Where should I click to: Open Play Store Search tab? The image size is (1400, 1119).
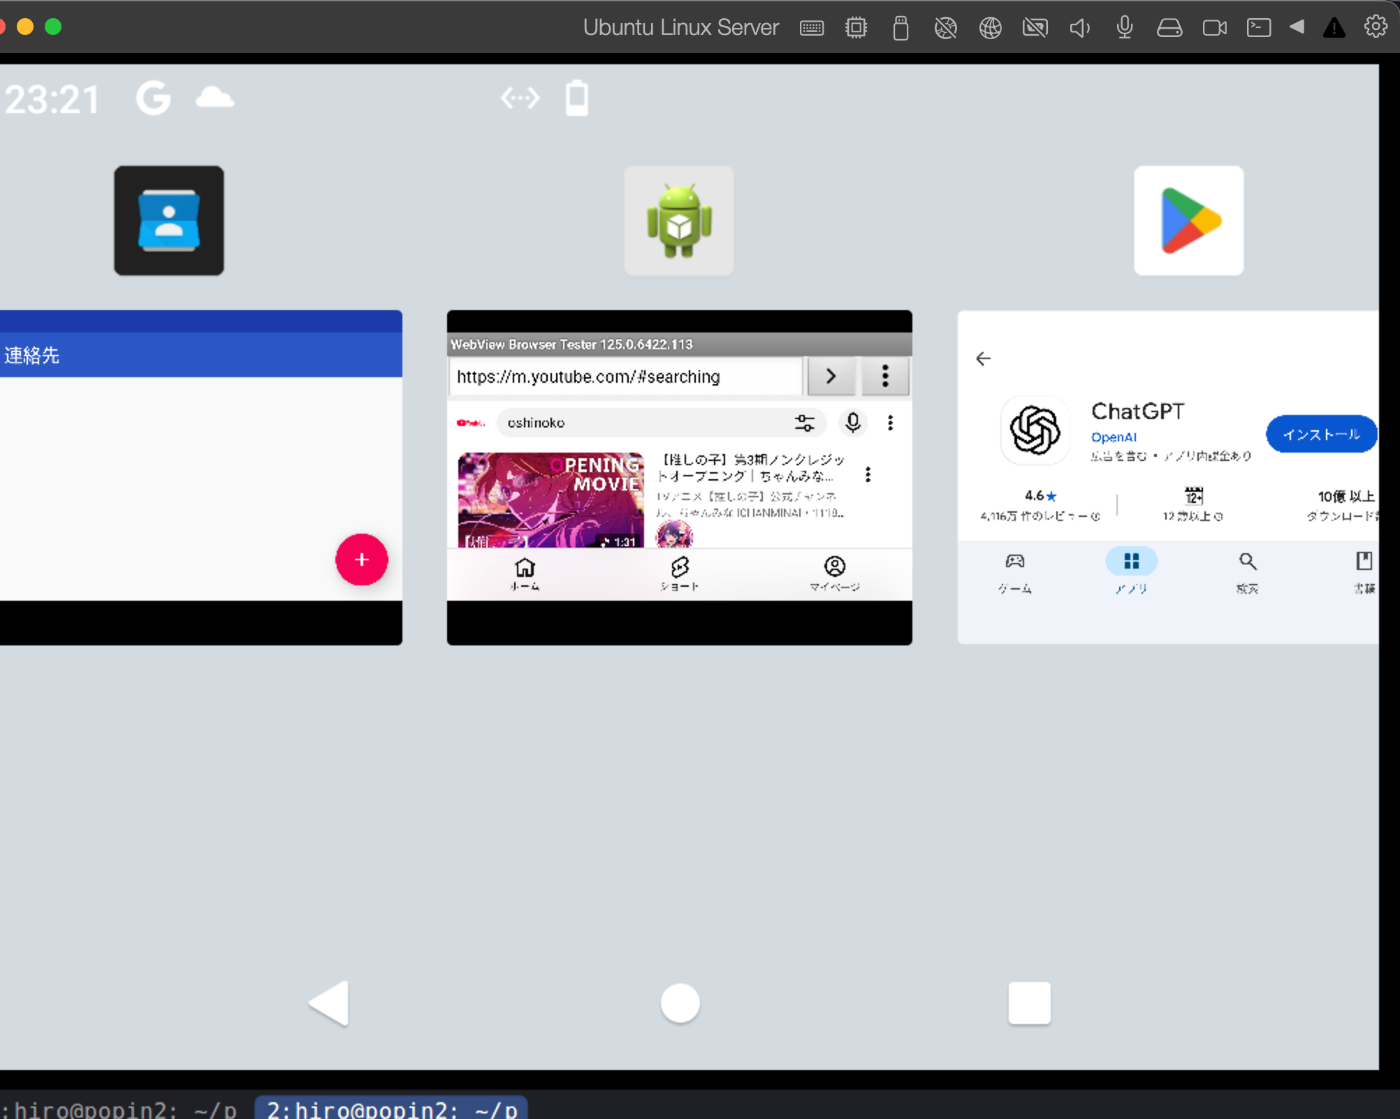1247,574
